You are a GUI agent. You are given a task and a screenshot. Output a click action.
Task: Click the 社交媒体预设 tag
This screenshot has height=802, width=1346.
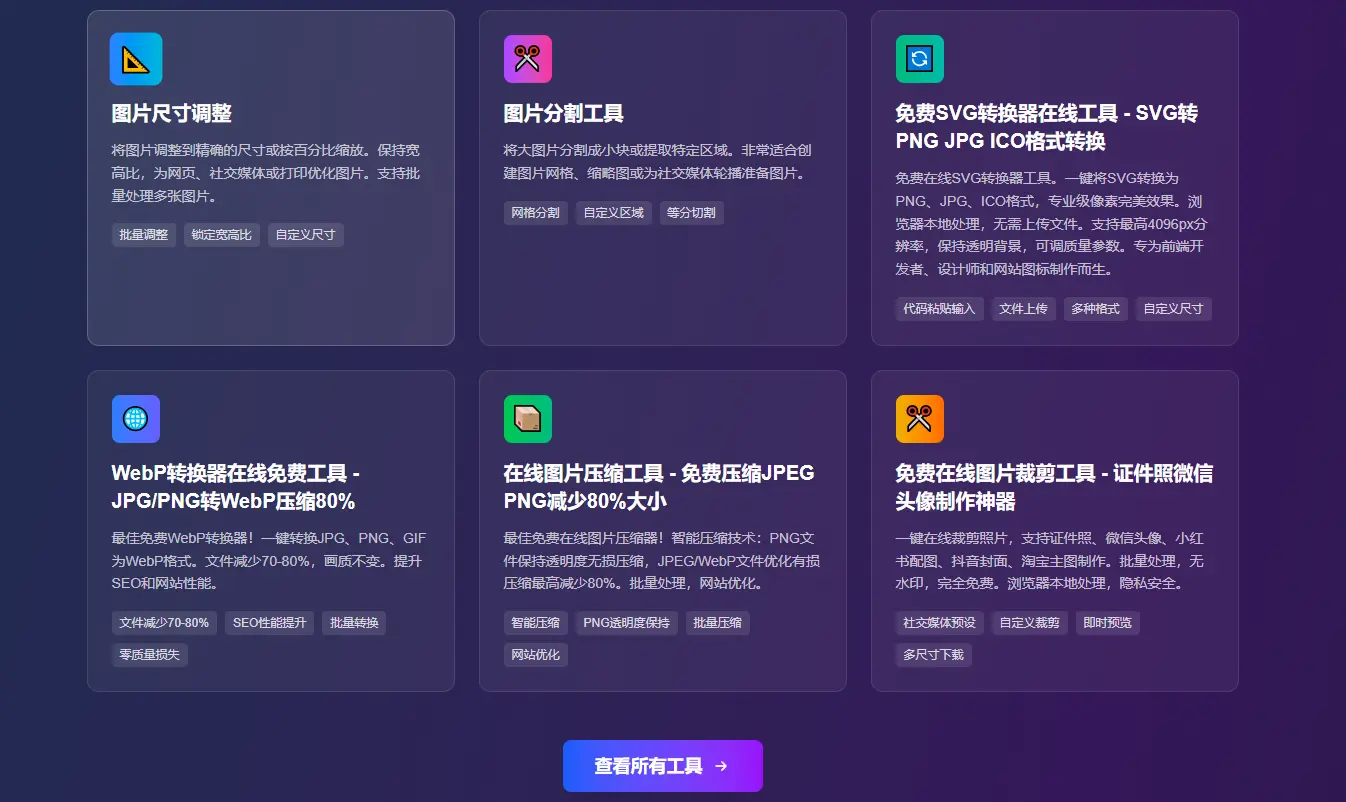939,622
